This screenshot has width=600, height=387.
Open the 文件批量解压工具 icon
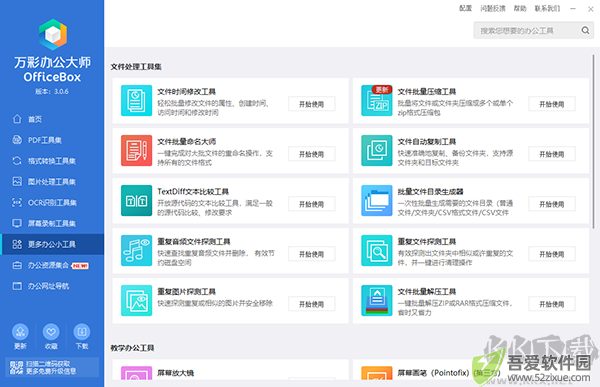pos(377,300)
